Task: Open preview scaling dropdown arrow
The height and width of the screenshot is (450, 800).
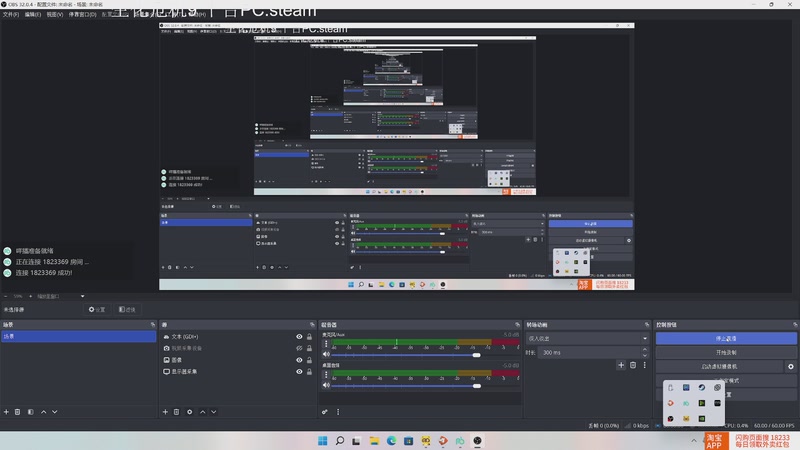Action: pyautogui.click(x=82, y=296)
